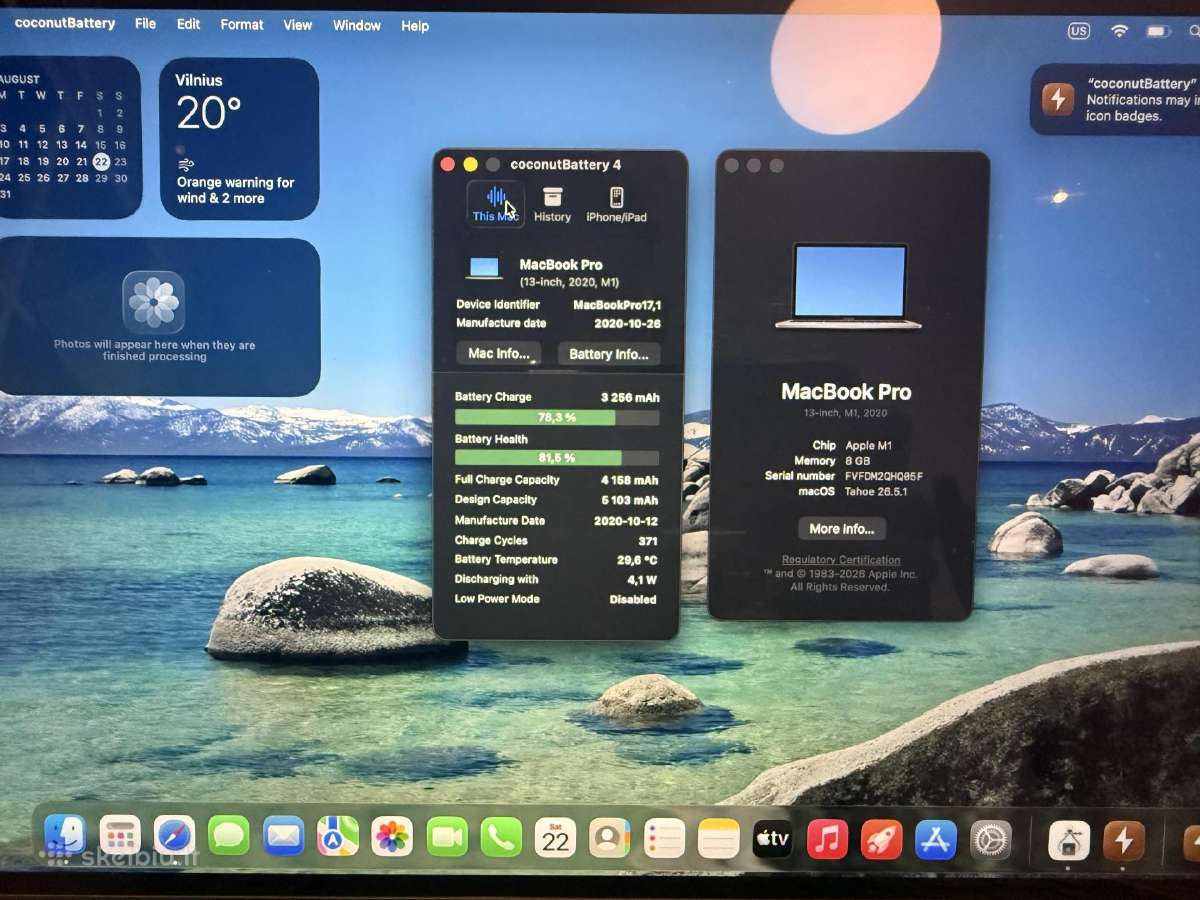Screen dimensions: 1200x900
Task: Click the Apple M1 chip value
Action: click(x=868, y=446)
